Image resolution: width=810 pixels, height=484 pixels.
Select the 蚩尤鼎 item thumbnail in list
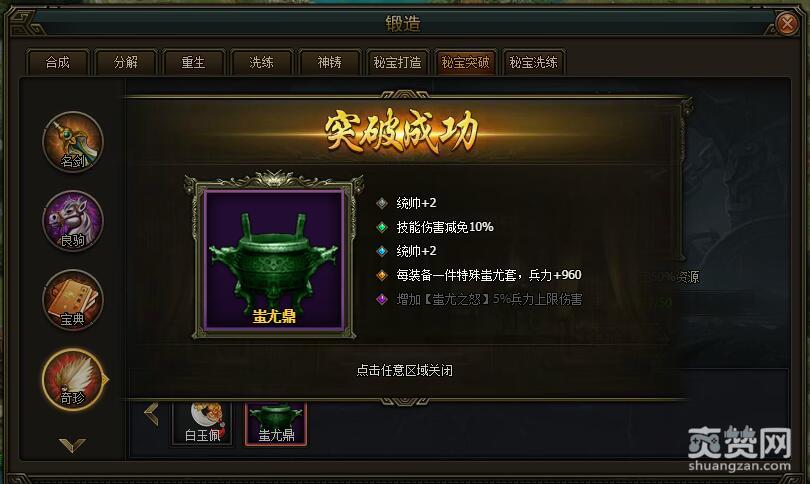point(276,424)
